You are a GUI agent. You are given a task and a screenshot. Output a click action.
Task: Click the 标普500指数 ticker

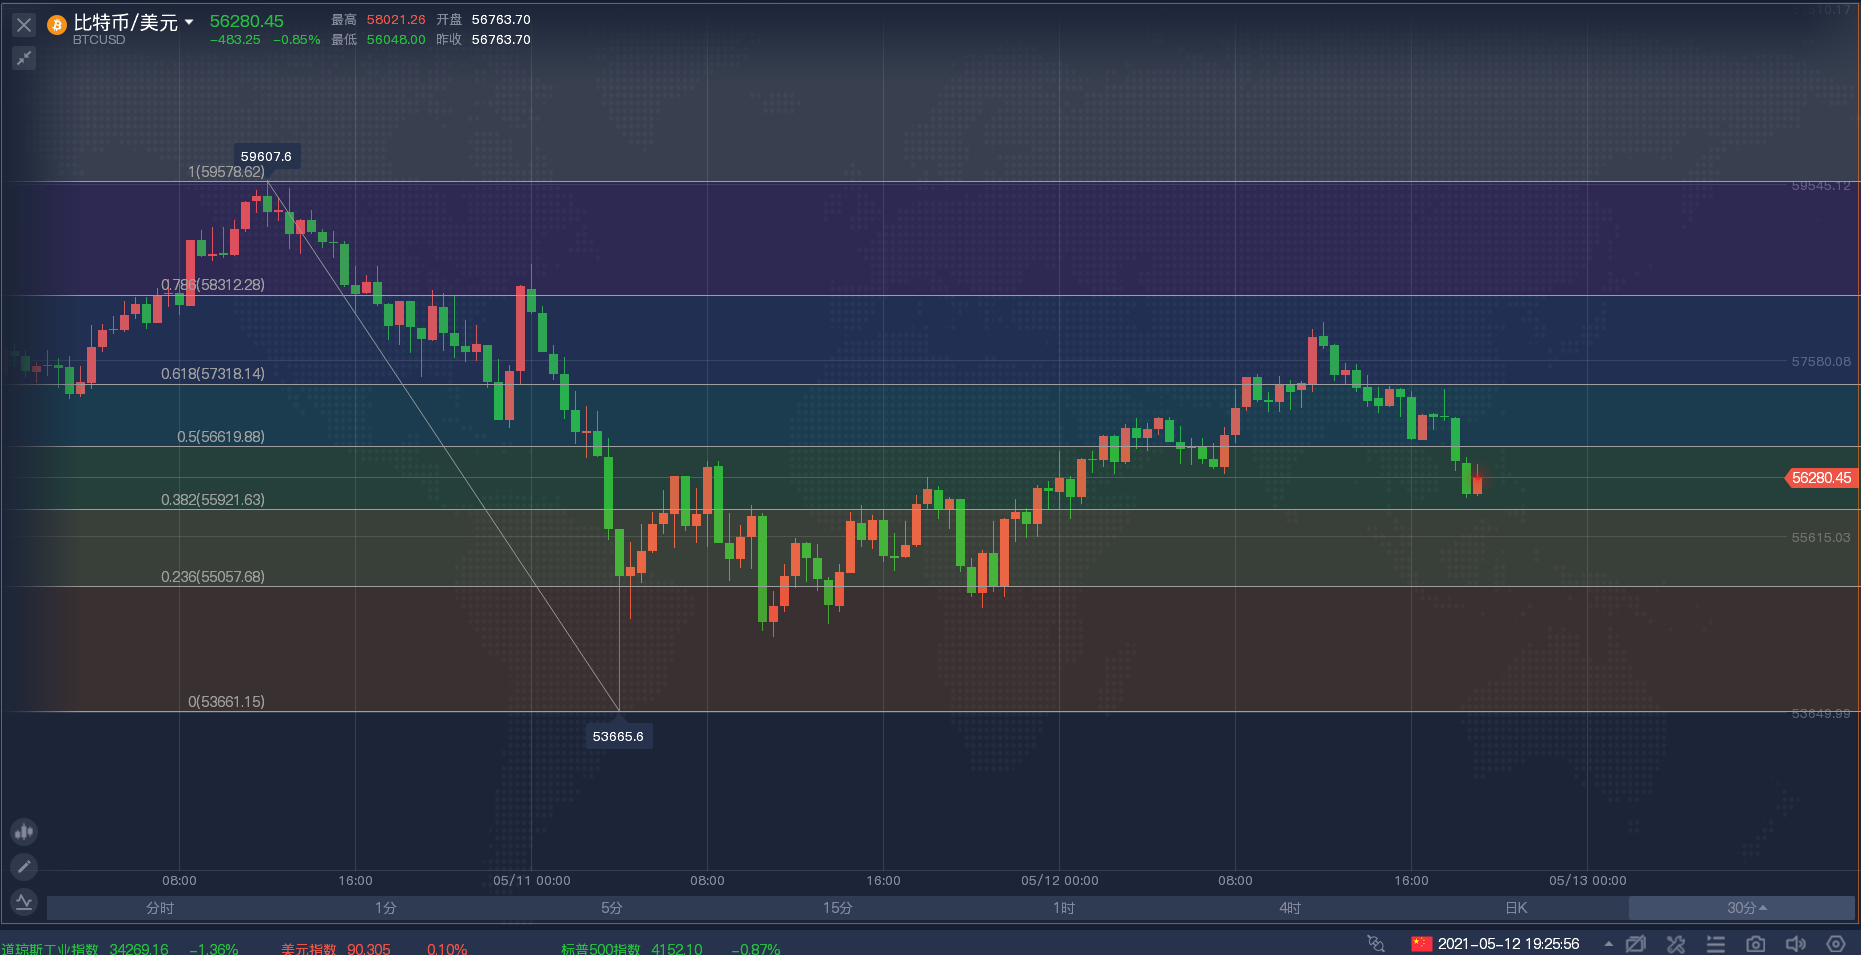pyautogui.click(x=670, y=949)
